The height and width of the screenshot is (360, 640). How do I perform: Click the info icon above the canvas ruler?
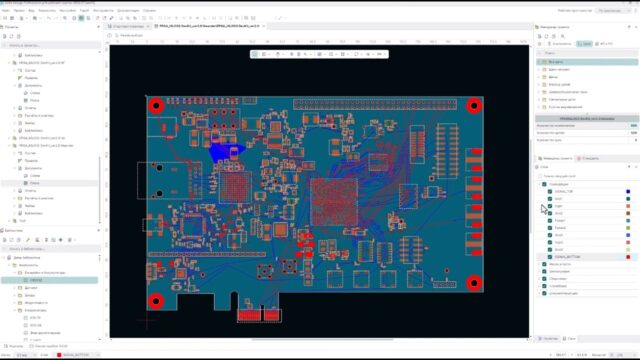click(x=109, y=36)
